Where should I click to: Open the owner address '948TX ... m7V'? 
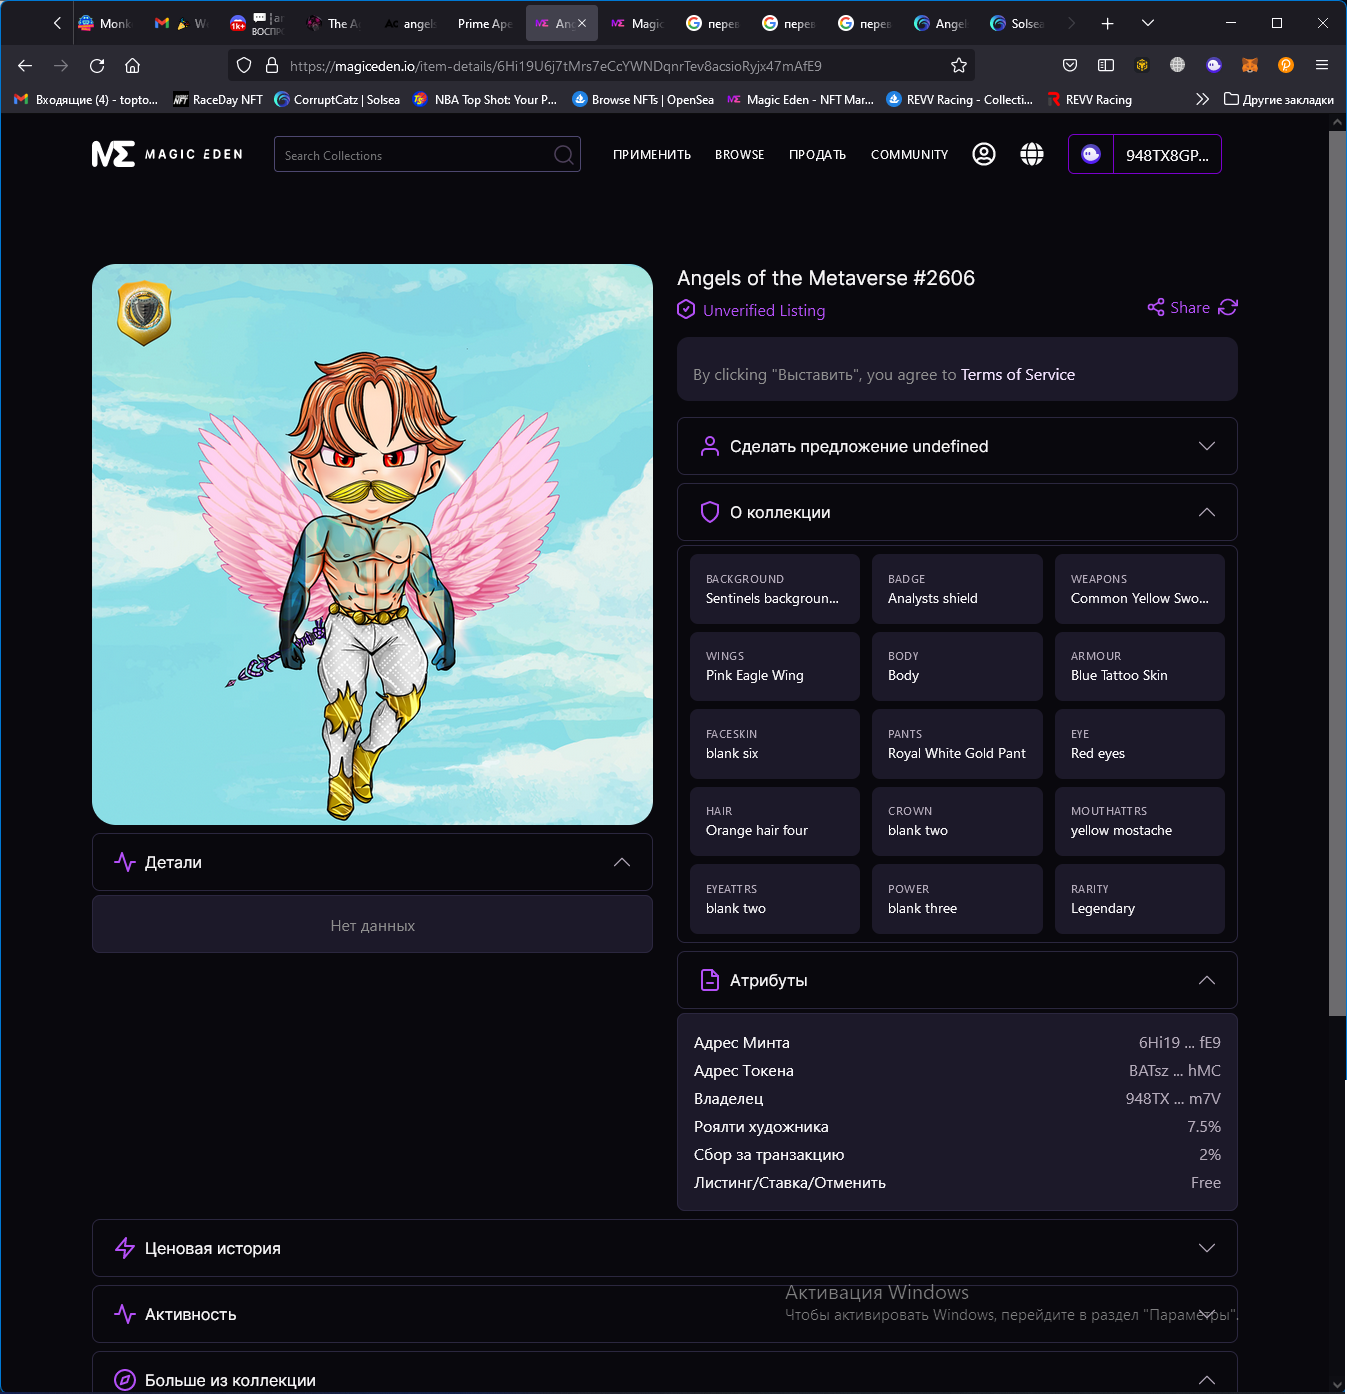[x=1173, y=1099]
